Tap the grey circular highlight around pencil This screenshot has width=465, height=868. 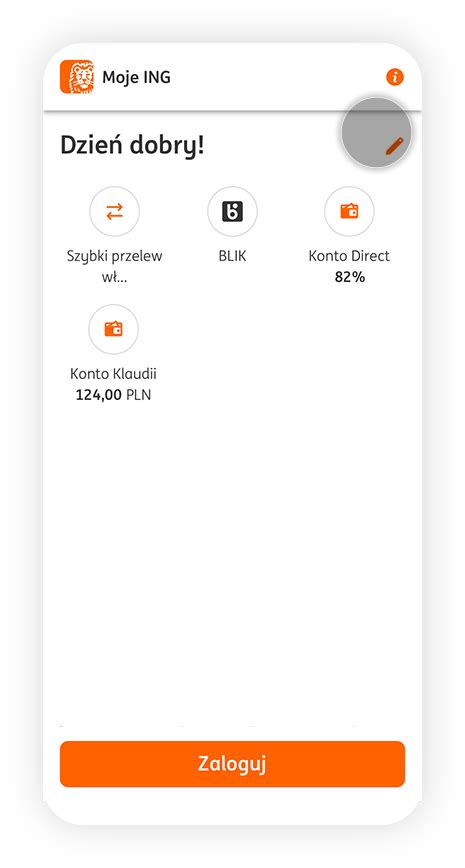(x=376, y=133)
